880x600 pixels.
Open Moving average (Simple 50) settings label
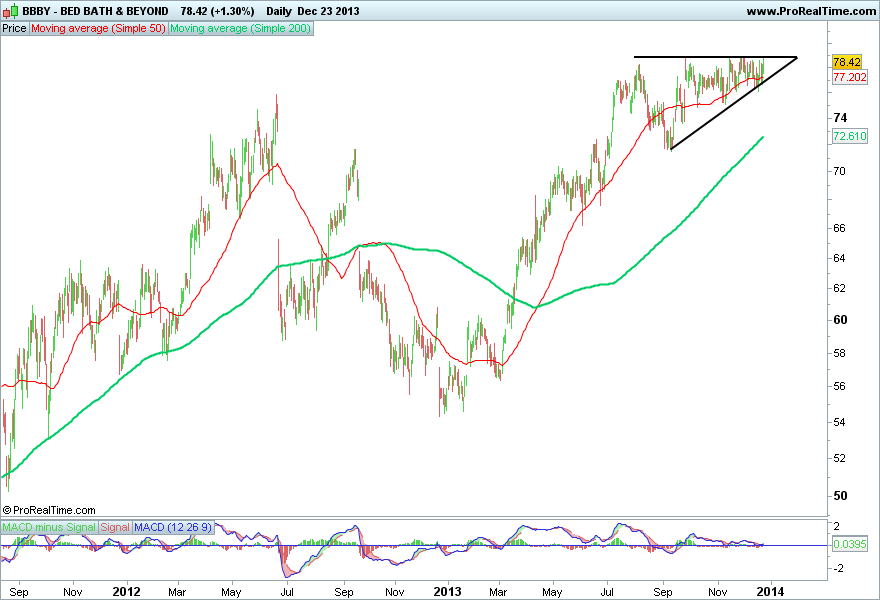[x=98, y=28]
